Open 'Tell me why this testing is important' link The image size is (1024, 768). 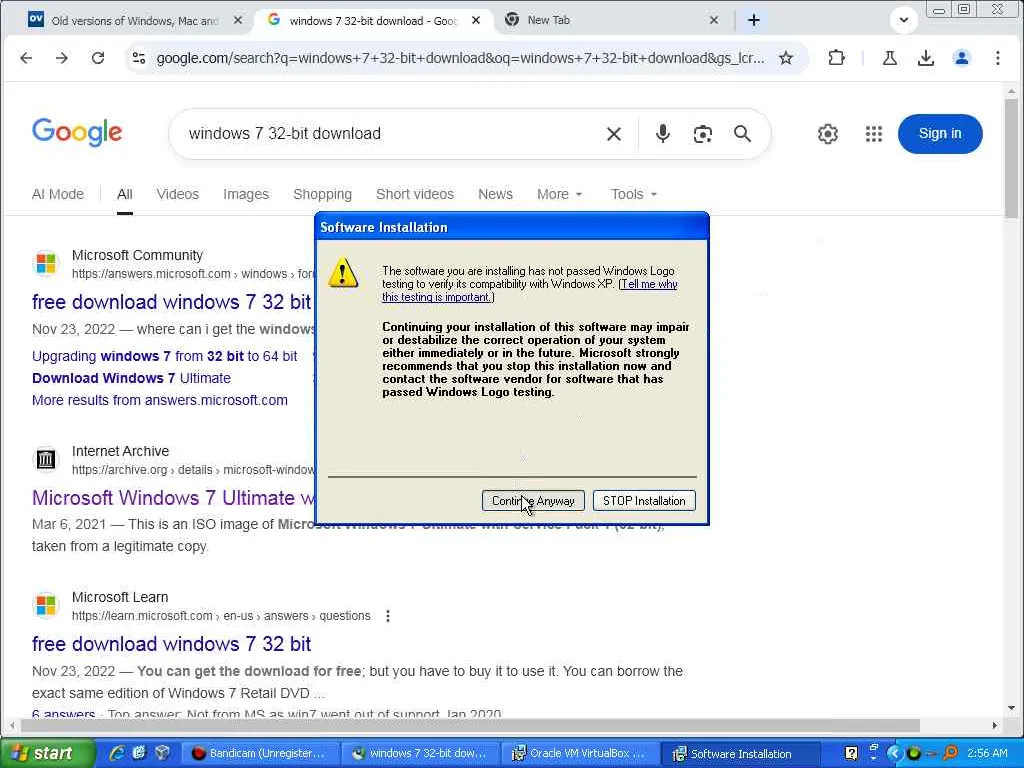coord(530,291)
